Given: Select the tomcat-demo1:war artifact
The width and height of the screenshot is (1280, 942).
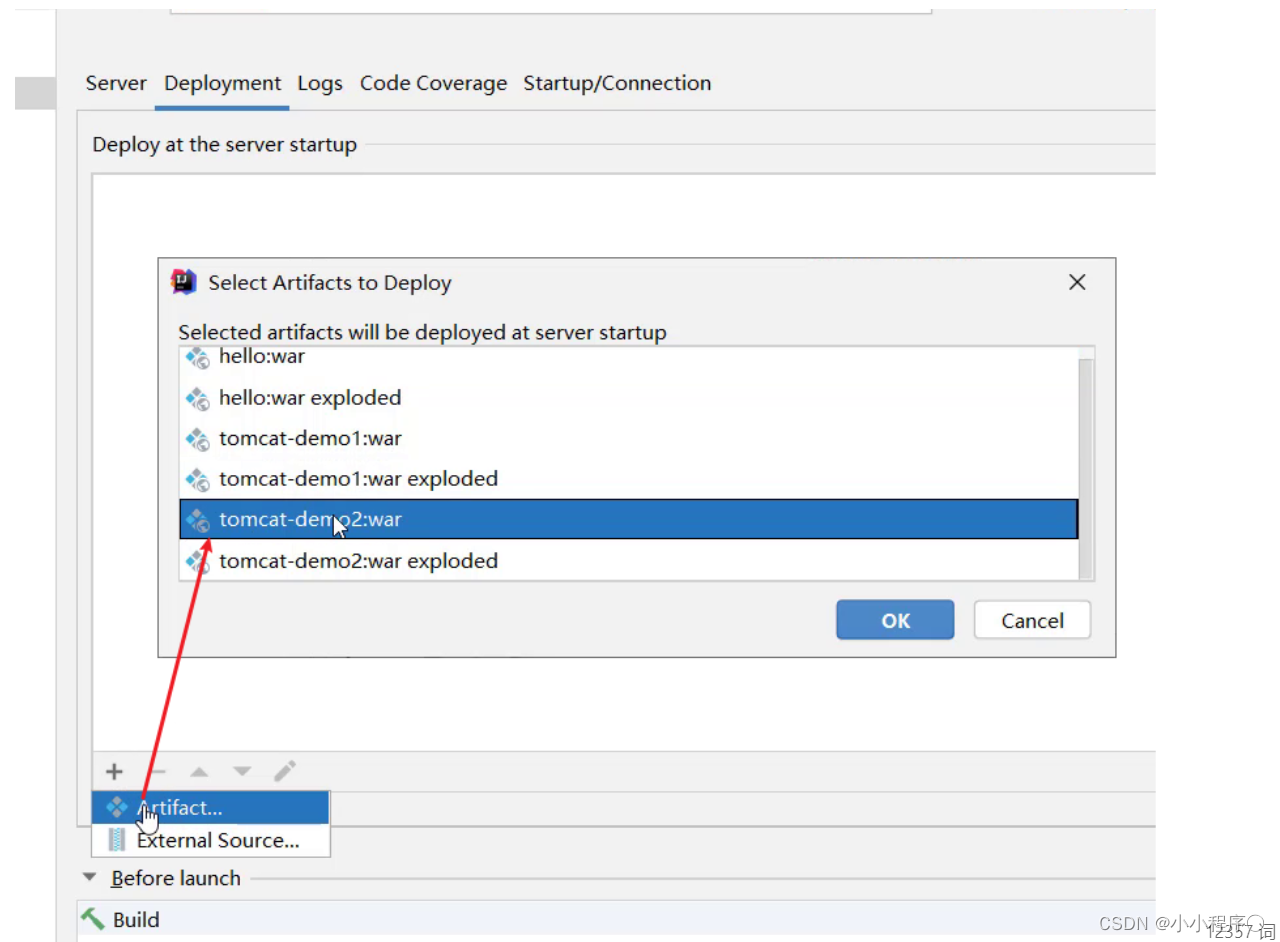Looking at the screenshot, I should [629, 438].
